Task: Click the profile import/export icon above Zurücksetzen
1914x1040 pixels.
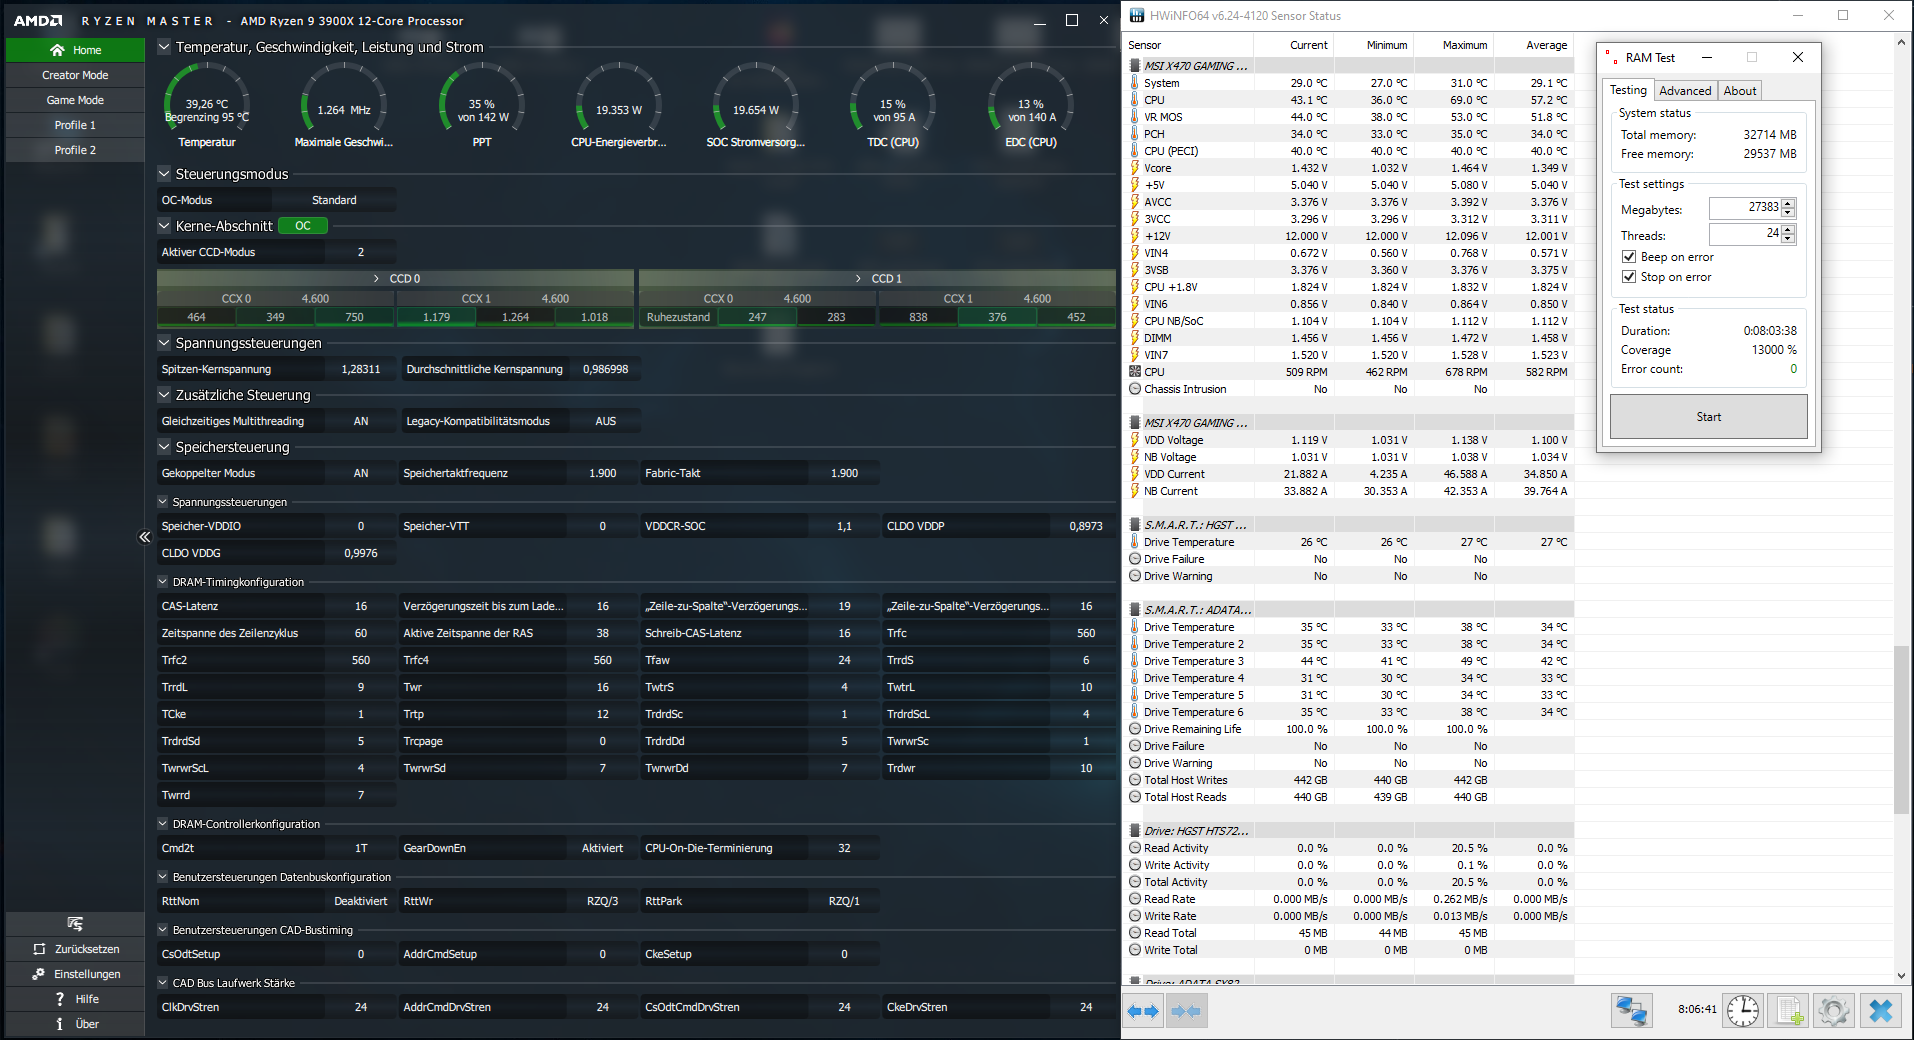Action: pos(75,923)
